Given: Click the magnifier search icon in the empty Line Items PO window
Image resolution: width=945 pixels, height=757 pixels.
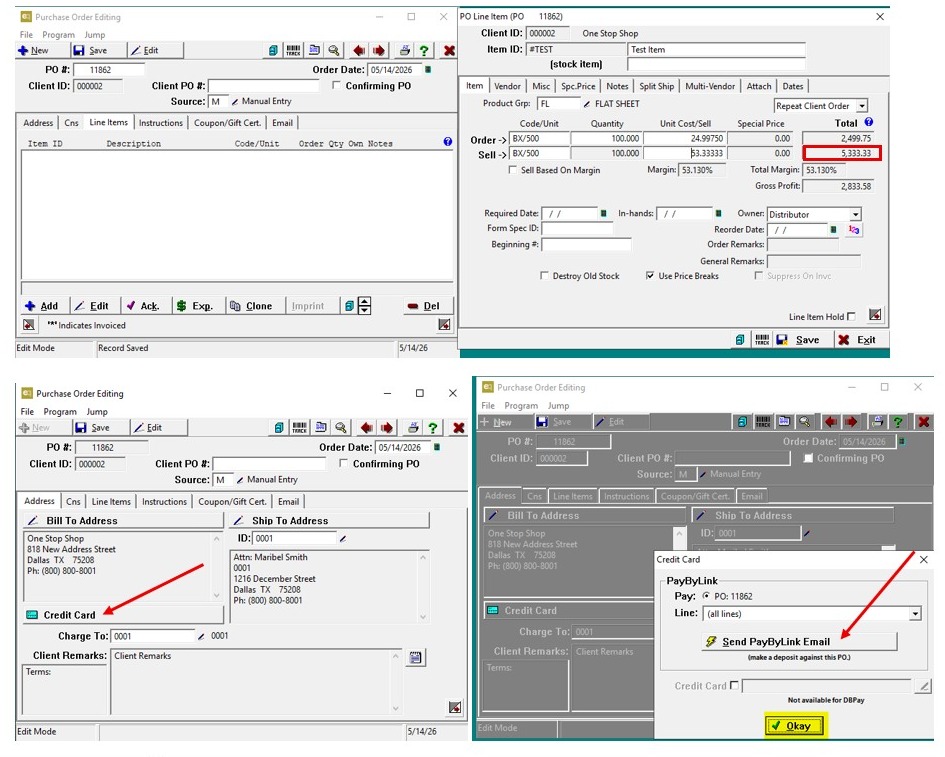Looking at the screenshot, I should (x=333, y=51).
